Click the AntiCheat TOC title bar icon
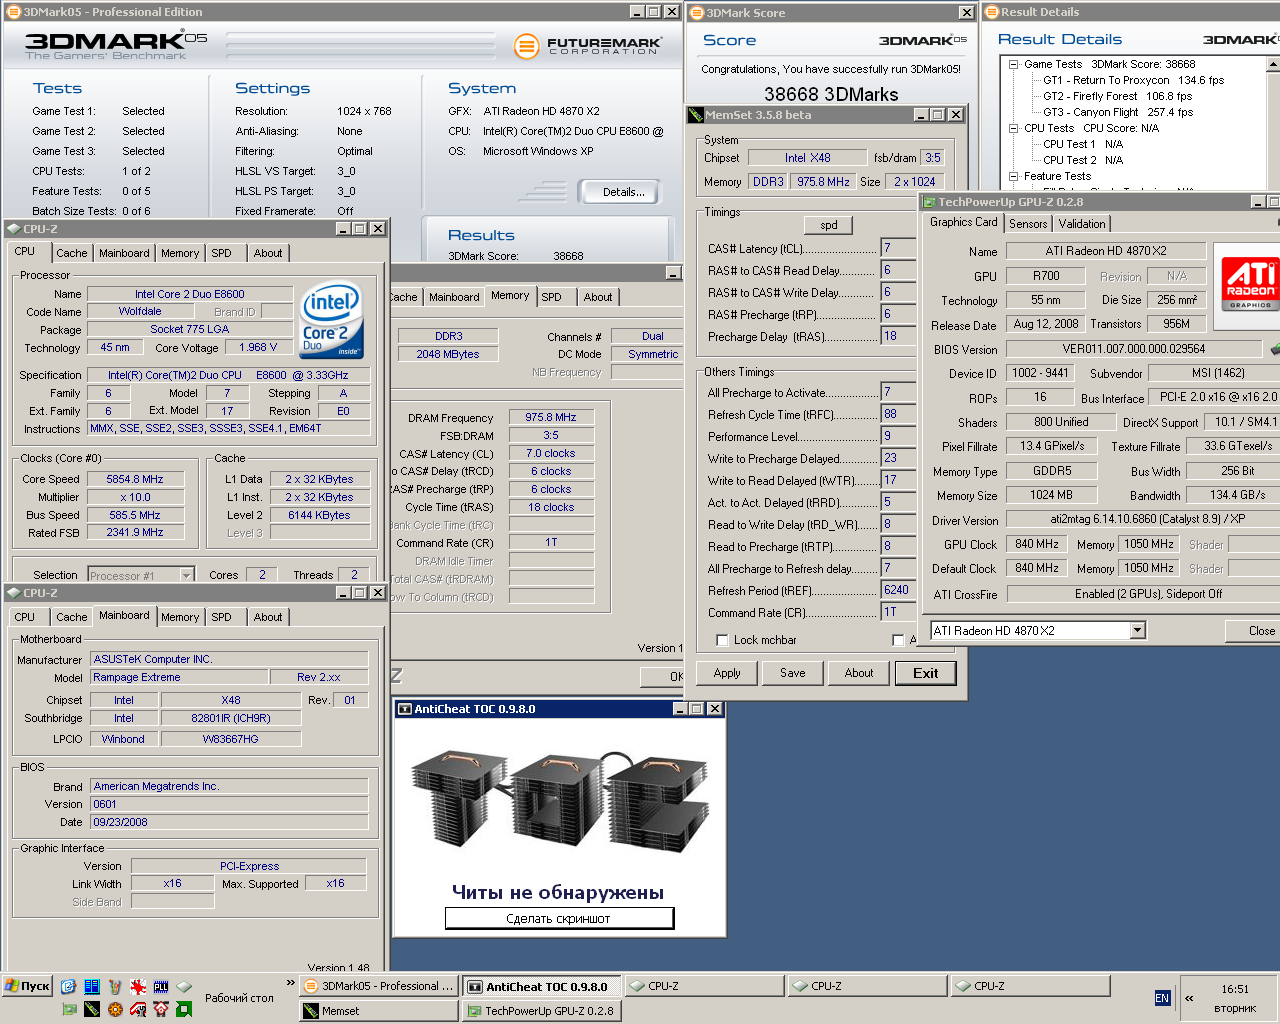The height and width of the screenshot is (1024, 1280). coord(405,709)
